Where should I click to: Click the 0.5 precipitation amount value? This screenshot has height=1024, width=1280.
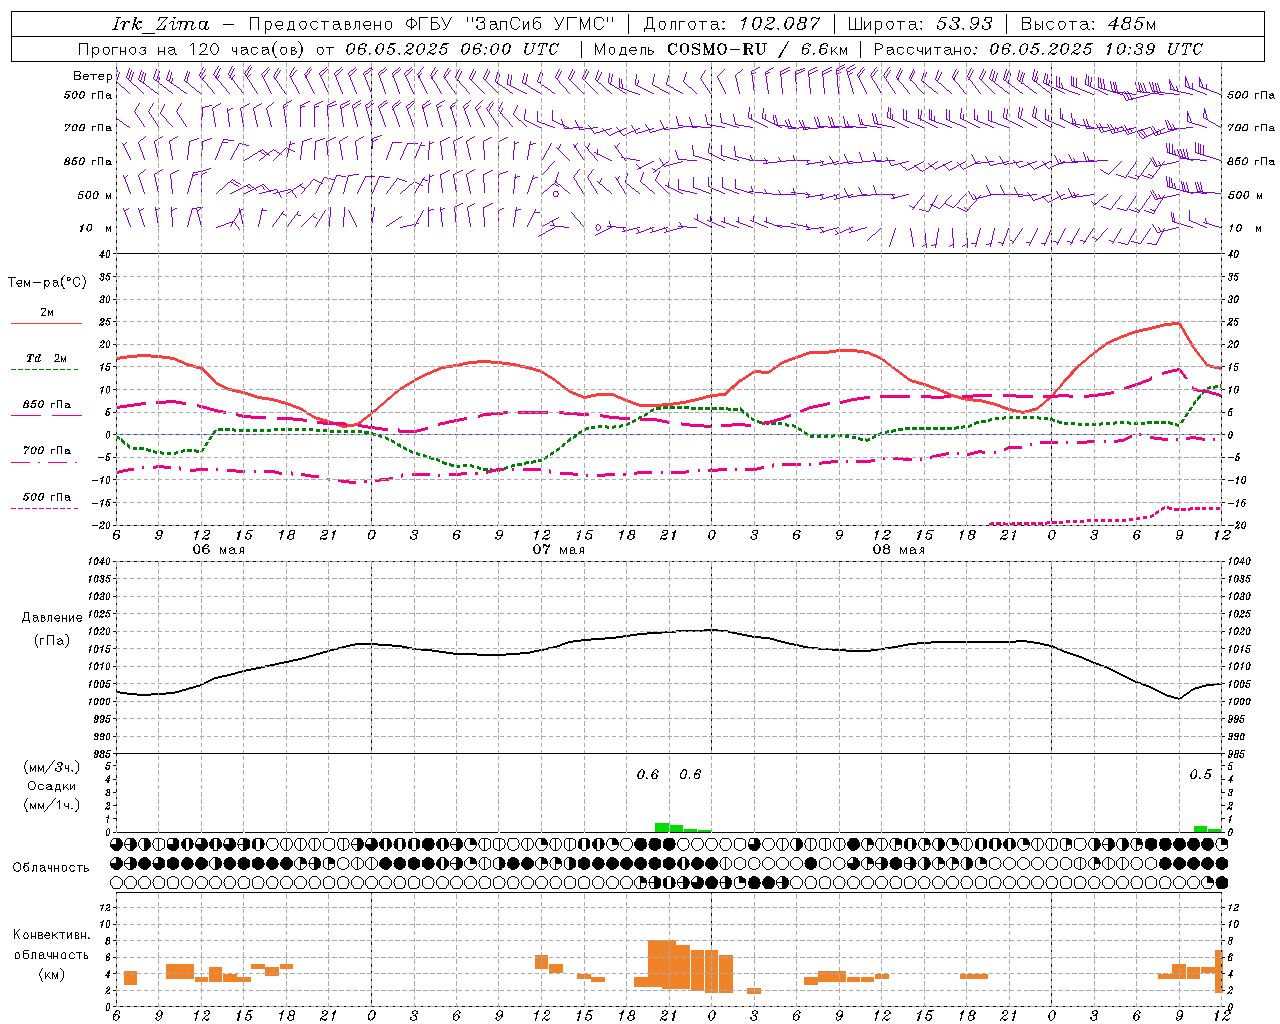click(1200, 774)
